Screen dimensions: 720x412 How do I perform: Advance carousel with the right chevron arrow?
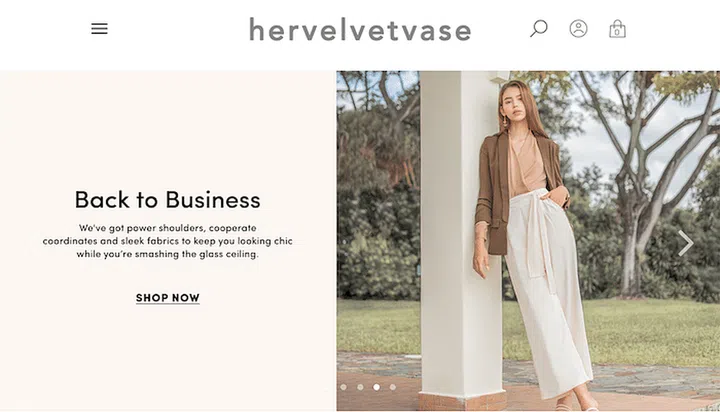click(x=686, y=243)
